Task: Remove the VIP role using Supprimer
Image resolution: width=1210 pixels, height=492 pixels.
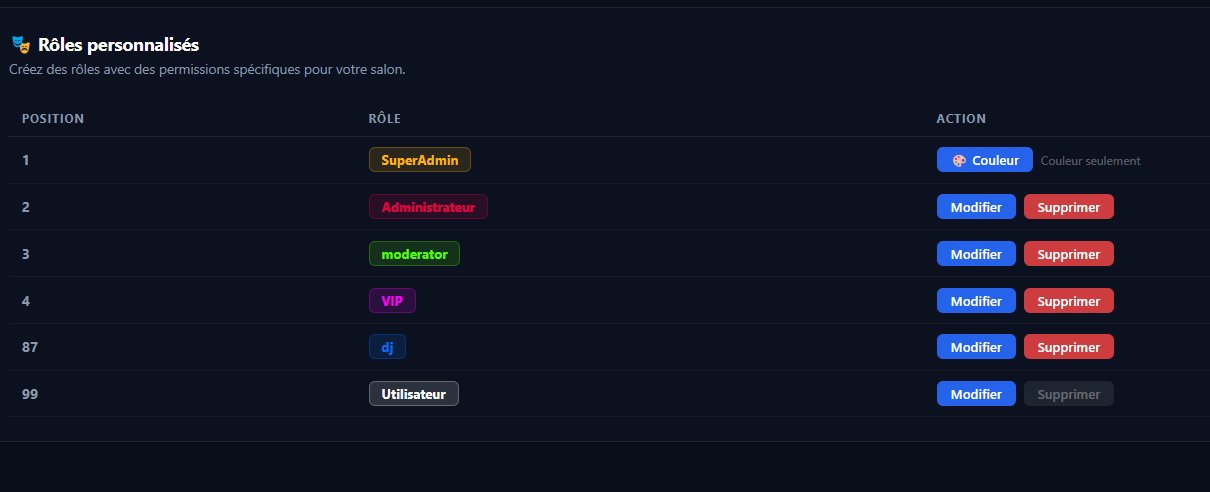Action: coord(1068,301)
